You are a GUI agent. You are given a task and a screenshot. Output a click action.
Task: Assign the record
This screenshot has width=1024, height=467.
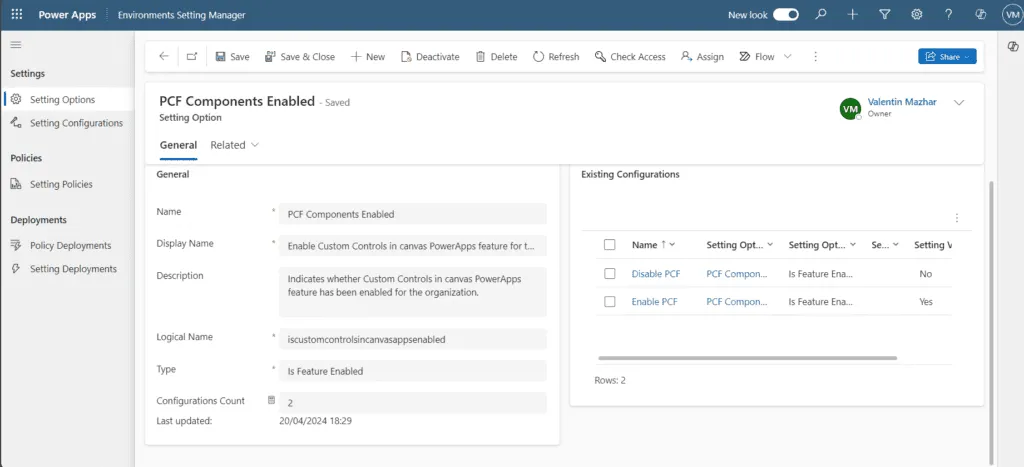[x=702, y=57]
